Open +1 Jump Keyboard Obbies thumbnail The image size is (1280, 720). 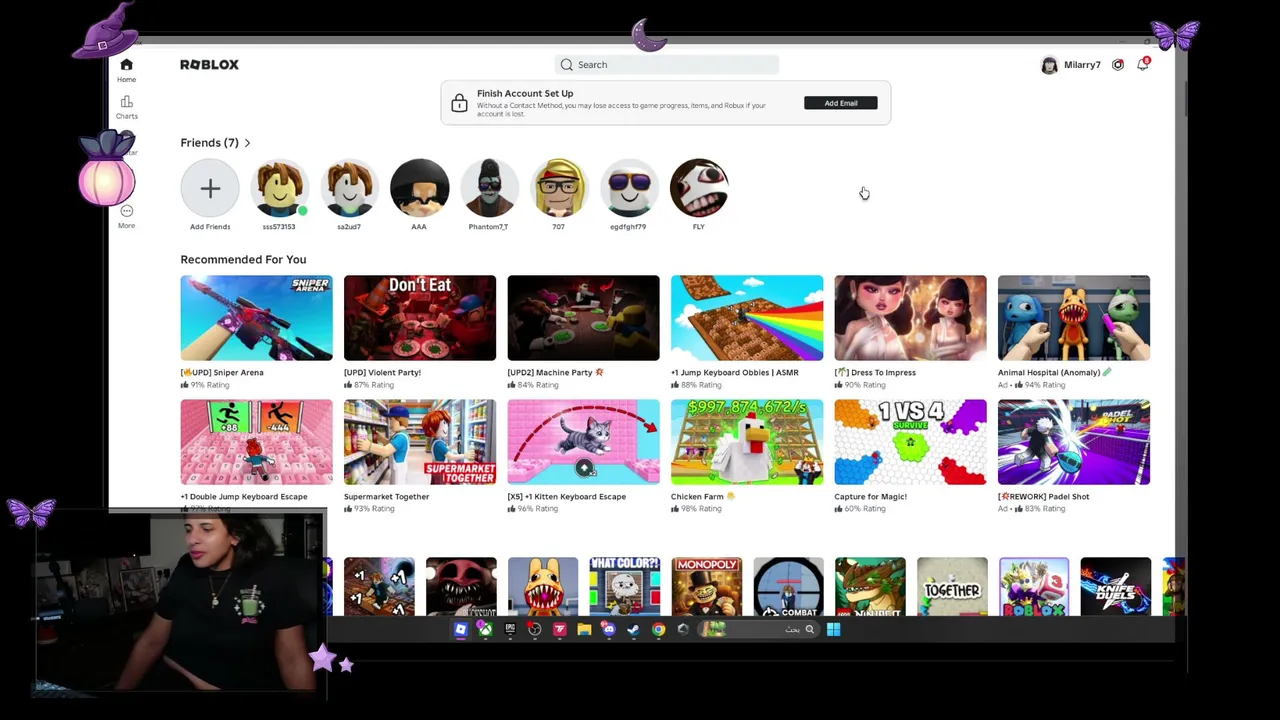click(747, 318)
